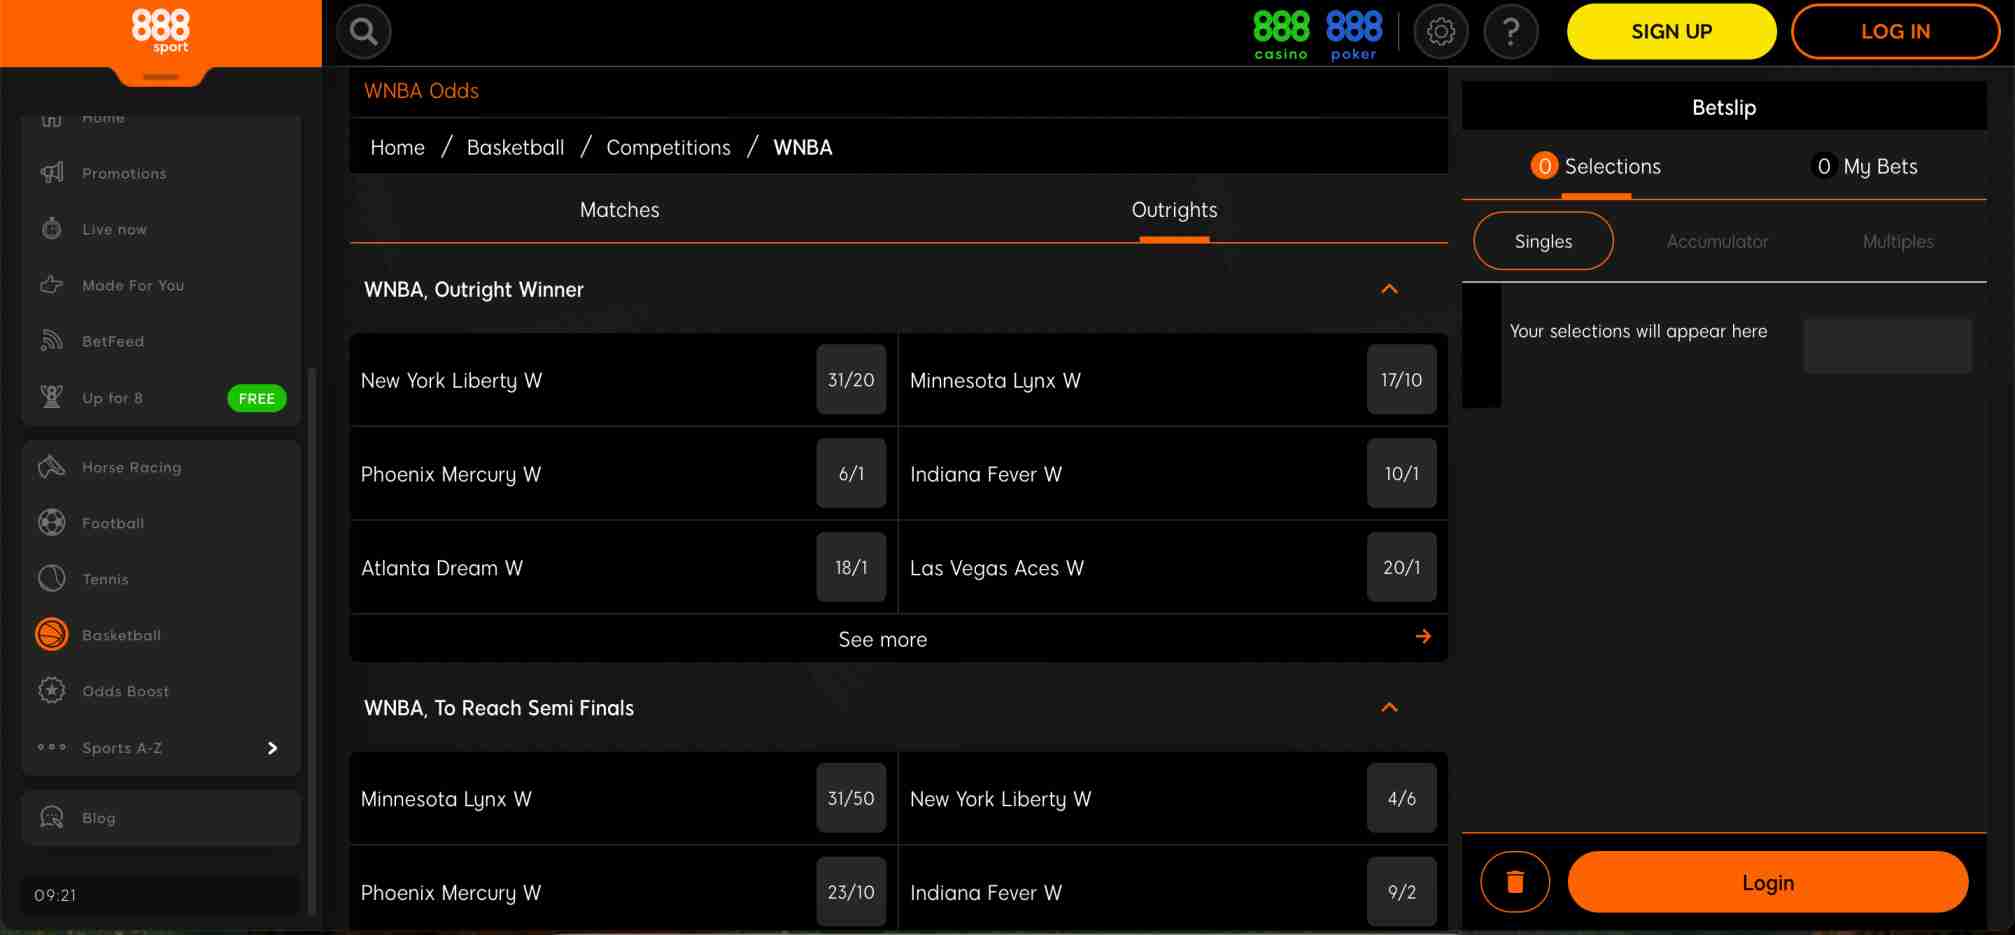The height and width of the screenshot is (935, 2015).
Task: Open the Selections betslip tab
Action: click(x=1596, y=167)
